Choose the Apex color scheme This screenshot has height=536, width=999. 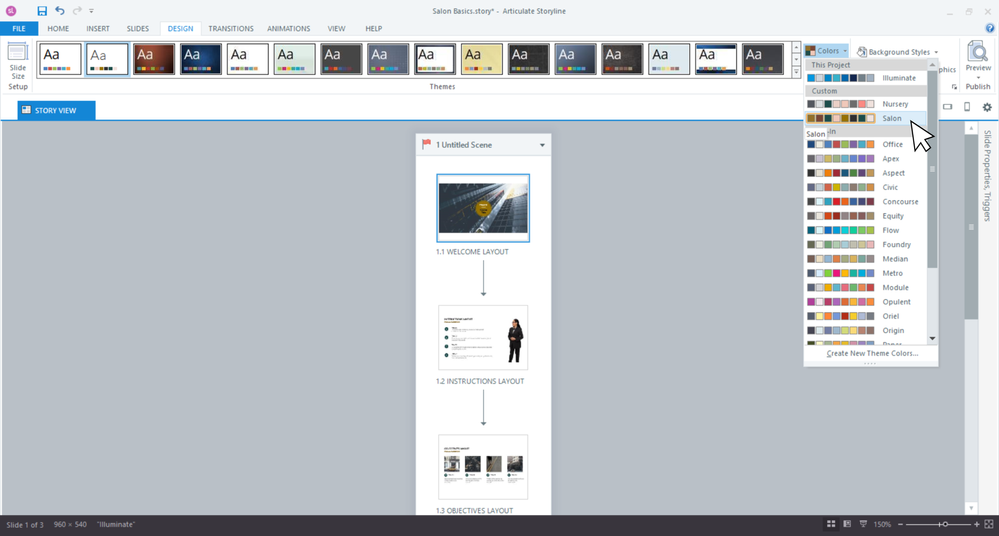(x=866, y=159)
